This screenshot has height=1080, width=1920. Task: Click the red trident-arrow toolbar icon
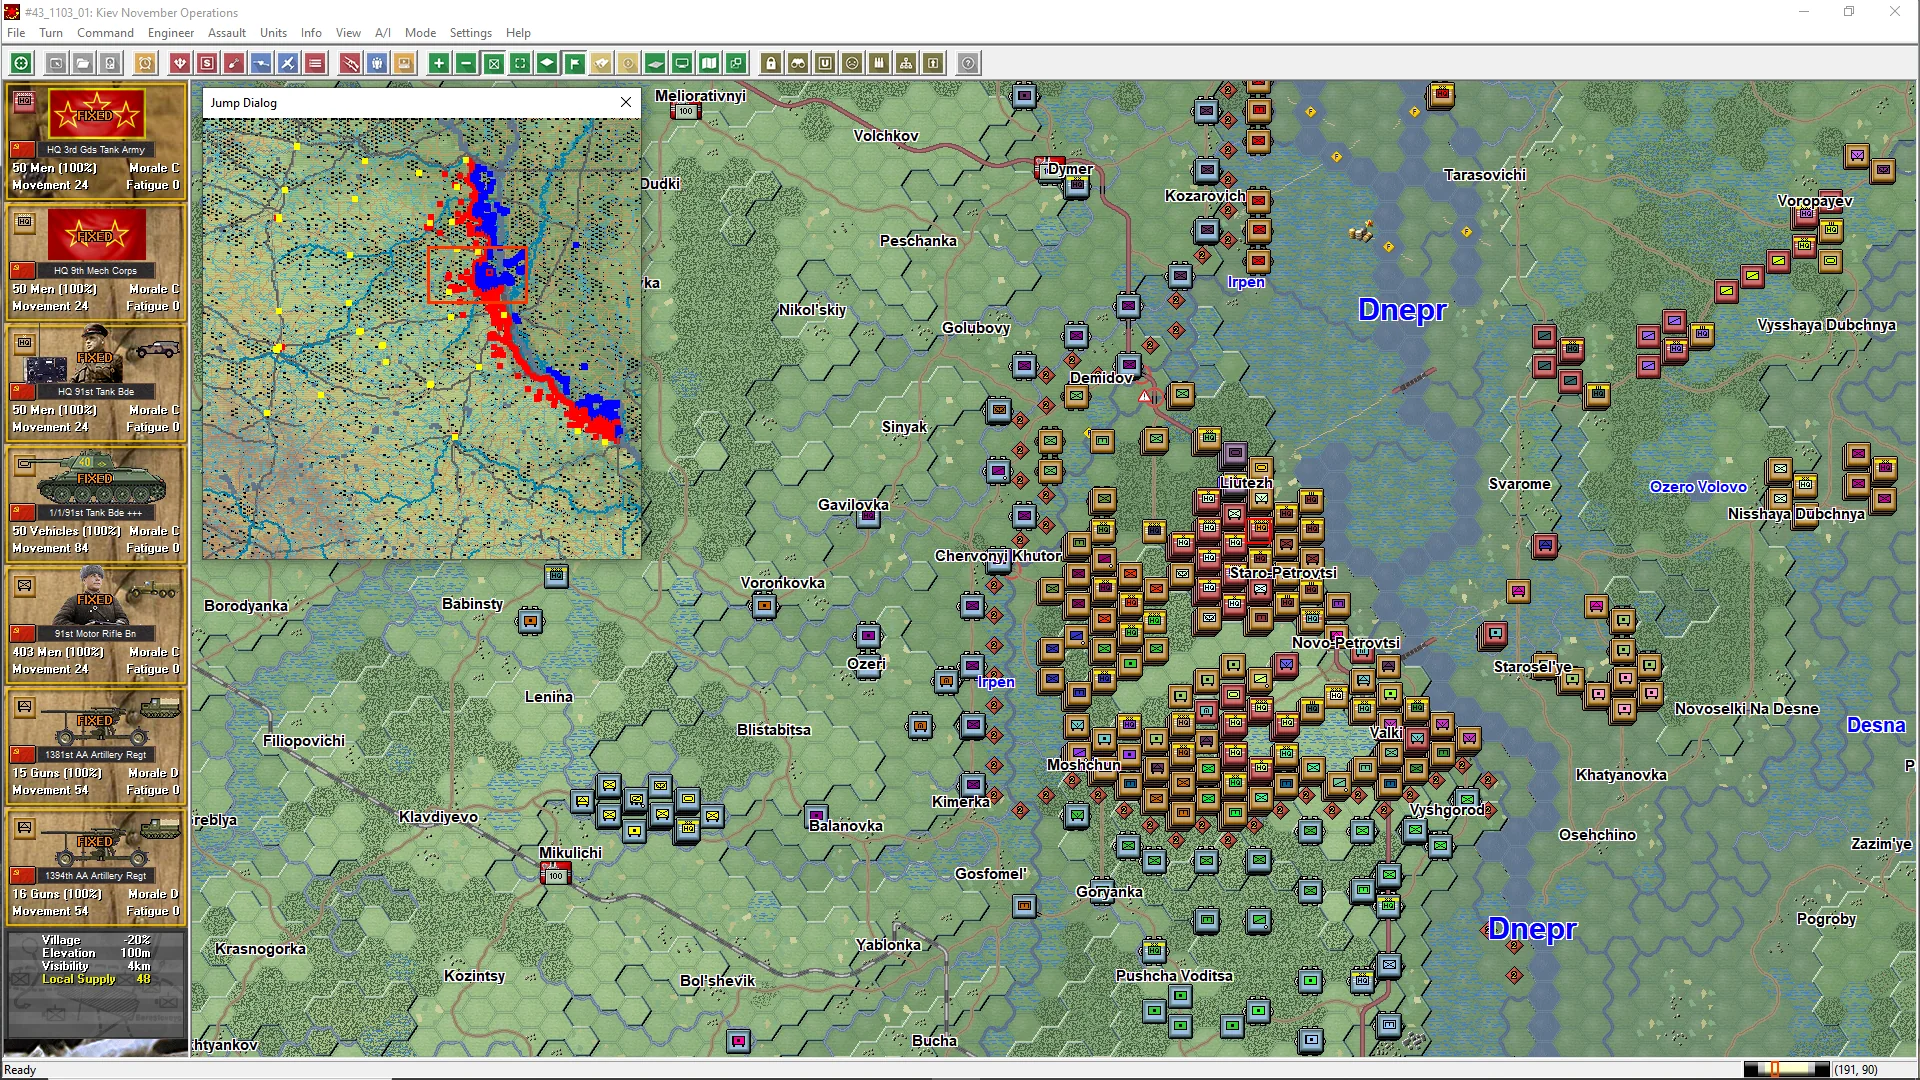coord(180,63)
